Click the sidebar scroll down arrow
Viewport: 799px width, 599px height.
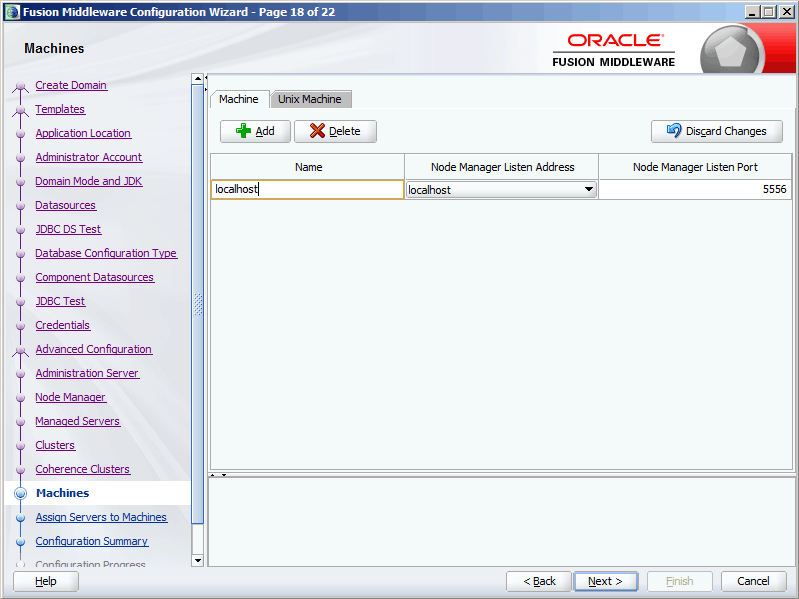point(197,560)
